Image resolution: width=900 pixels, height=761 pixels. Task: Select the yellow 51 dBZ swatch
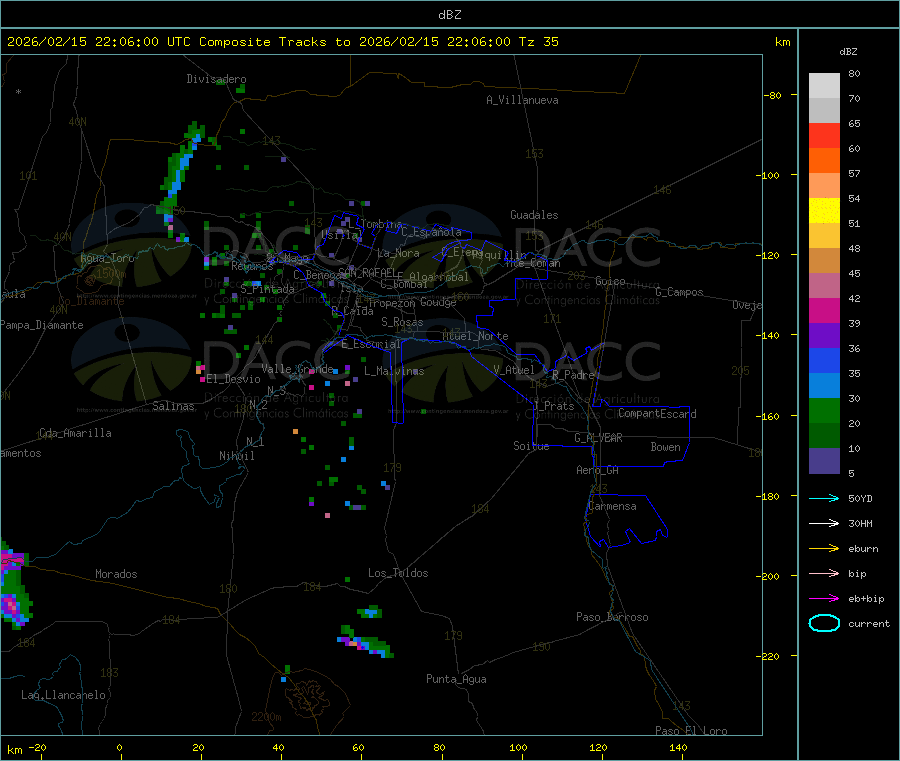[x=824, y=210]
